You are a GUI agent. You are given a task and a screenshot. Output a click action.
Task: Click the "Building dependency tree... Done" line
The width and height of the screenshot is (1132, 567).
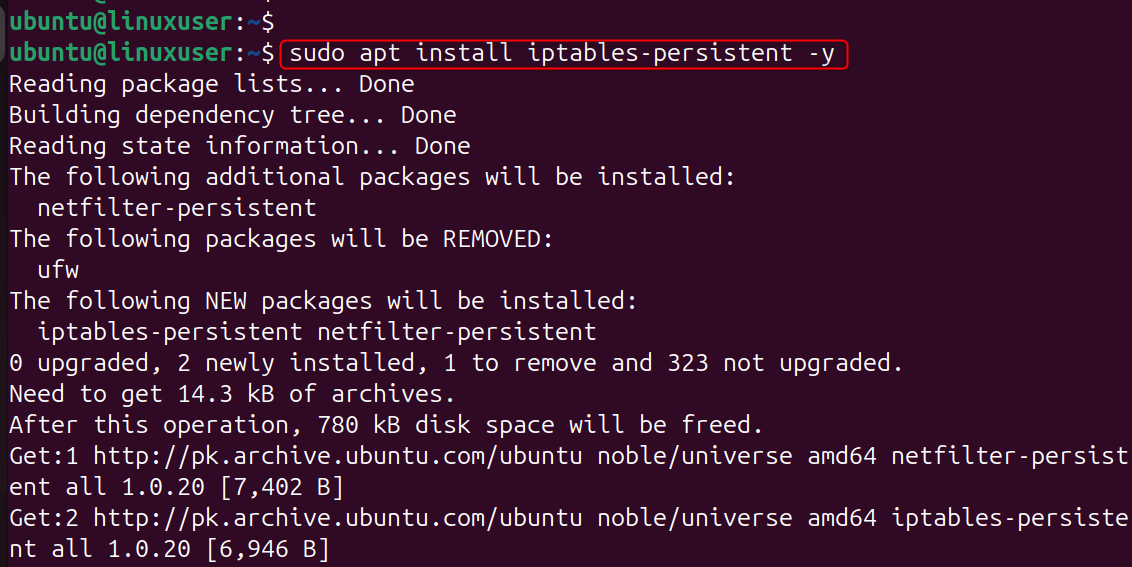[232, 115]
